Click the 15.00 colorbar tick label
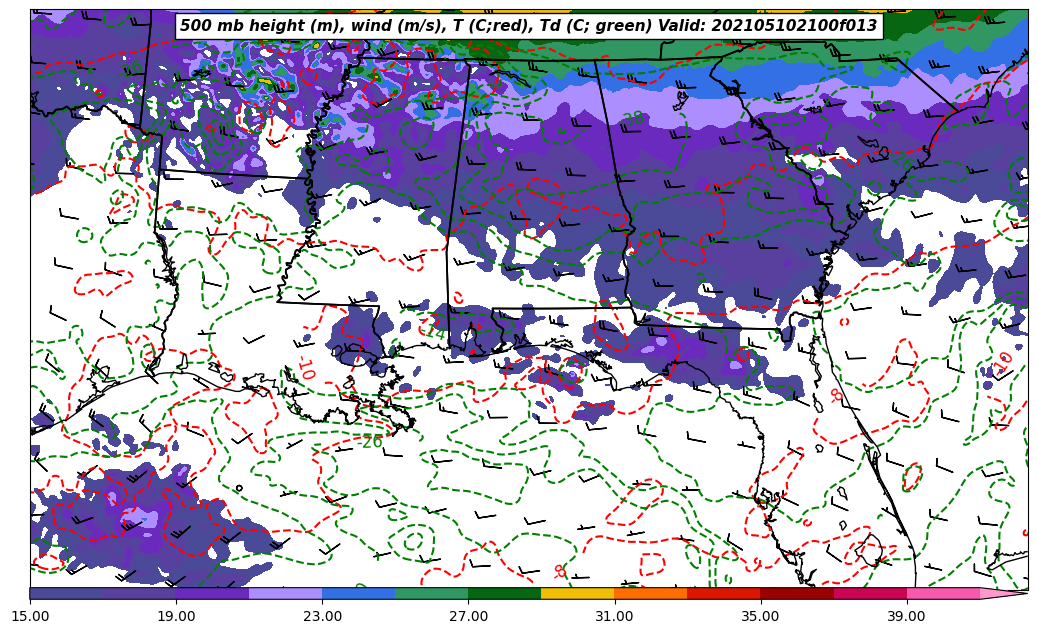 coord(30,616)
